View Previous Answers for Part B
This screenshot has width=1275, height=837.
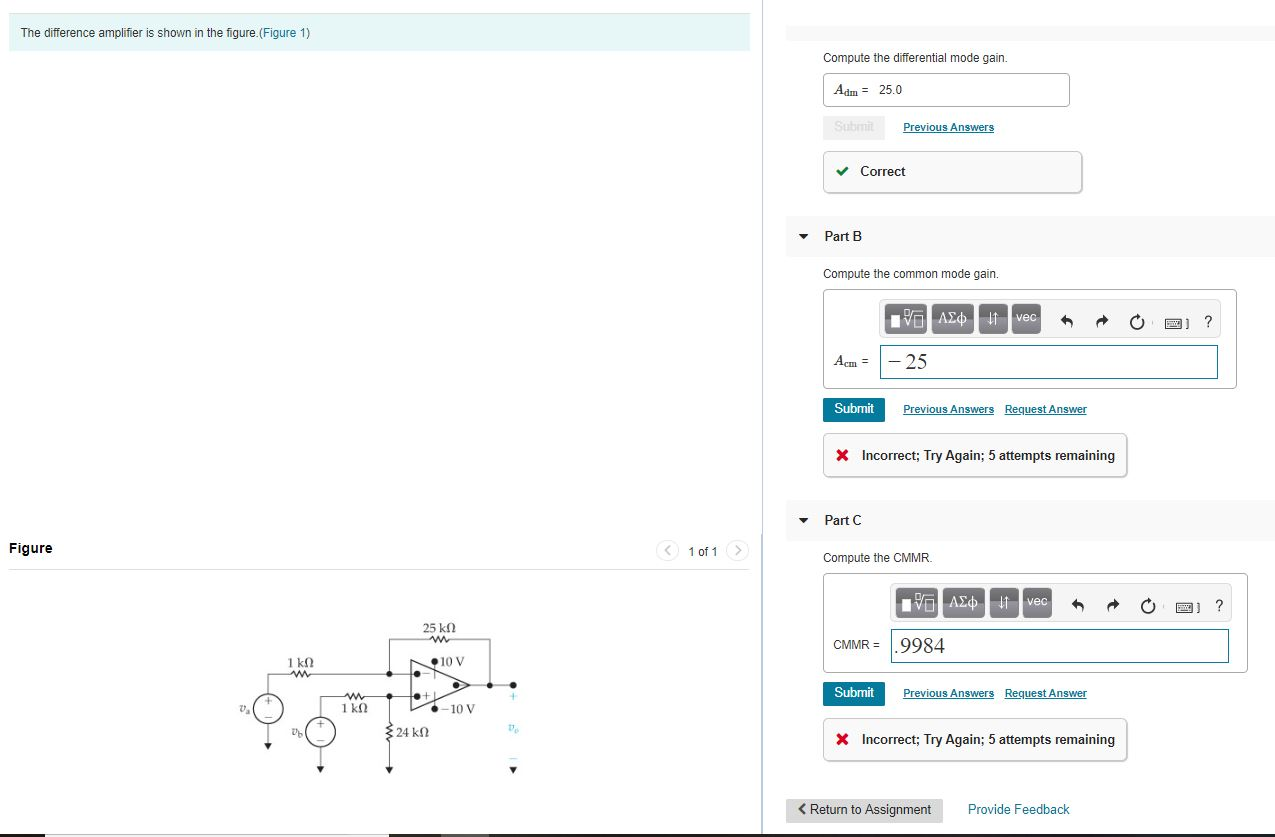(x=948, y=409)
